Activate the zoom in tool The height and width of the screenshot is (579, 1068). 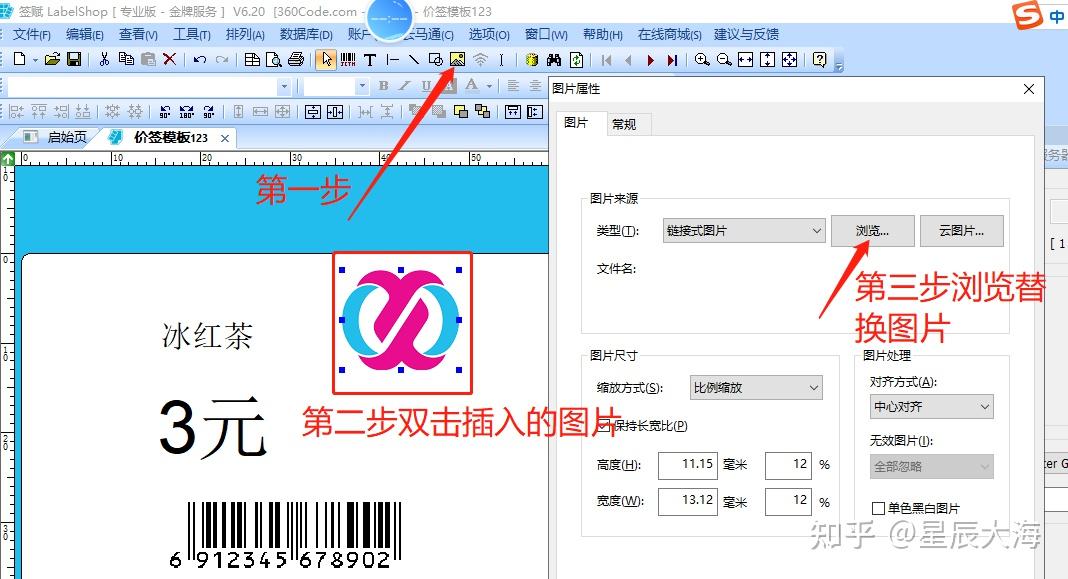tap(703, 60)
